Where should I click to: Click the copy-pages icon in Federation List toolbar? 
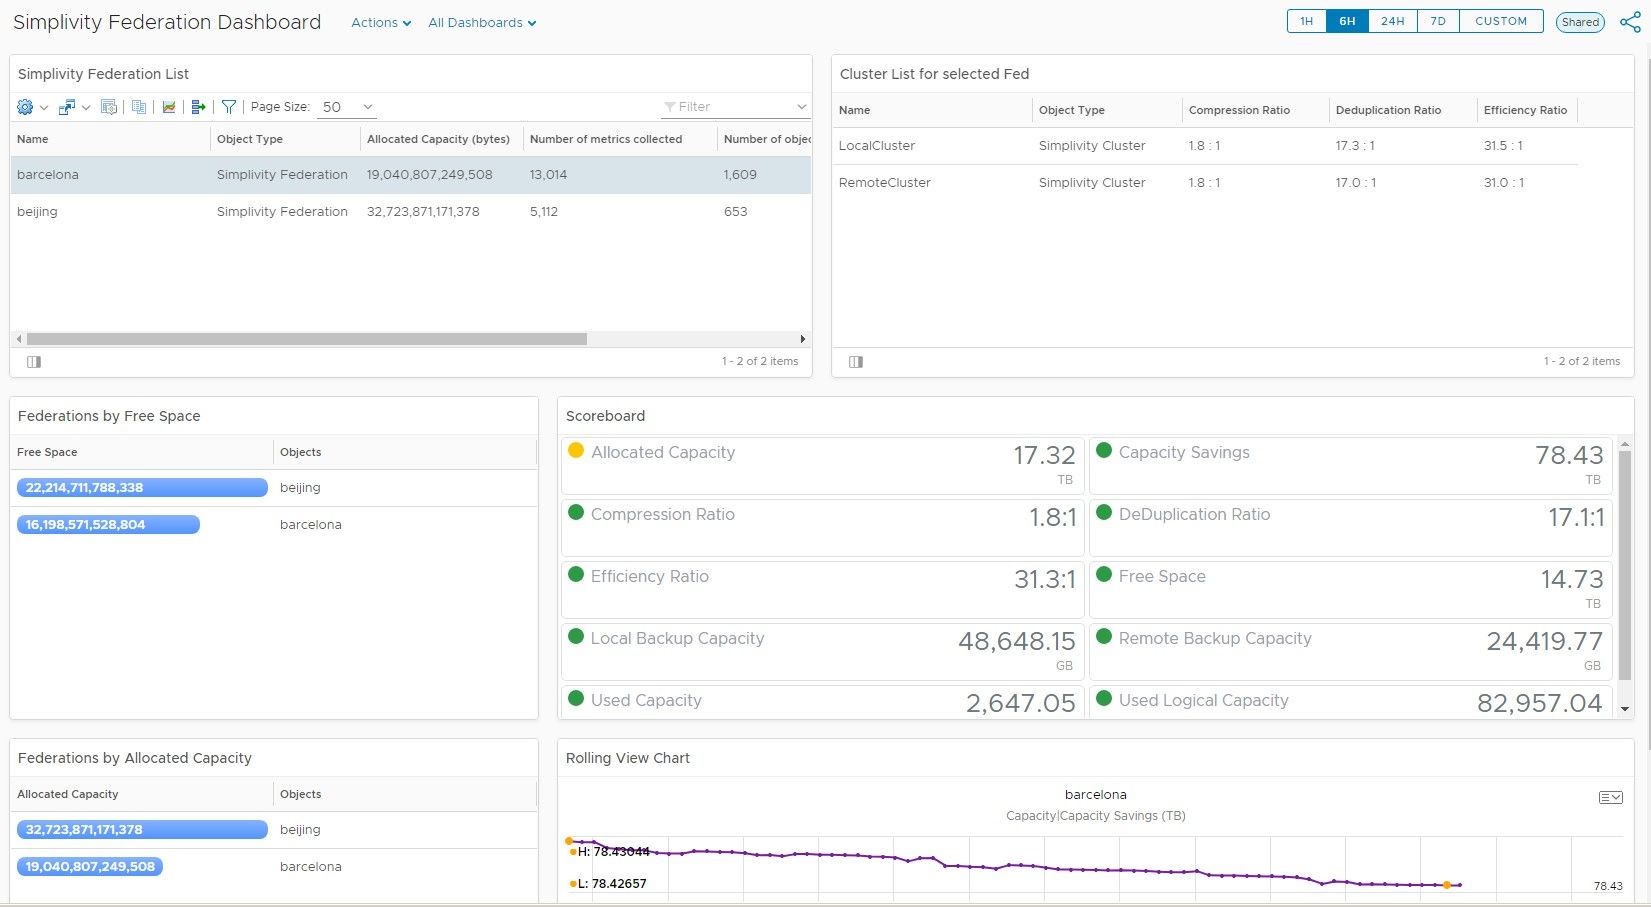coord(139,107)
